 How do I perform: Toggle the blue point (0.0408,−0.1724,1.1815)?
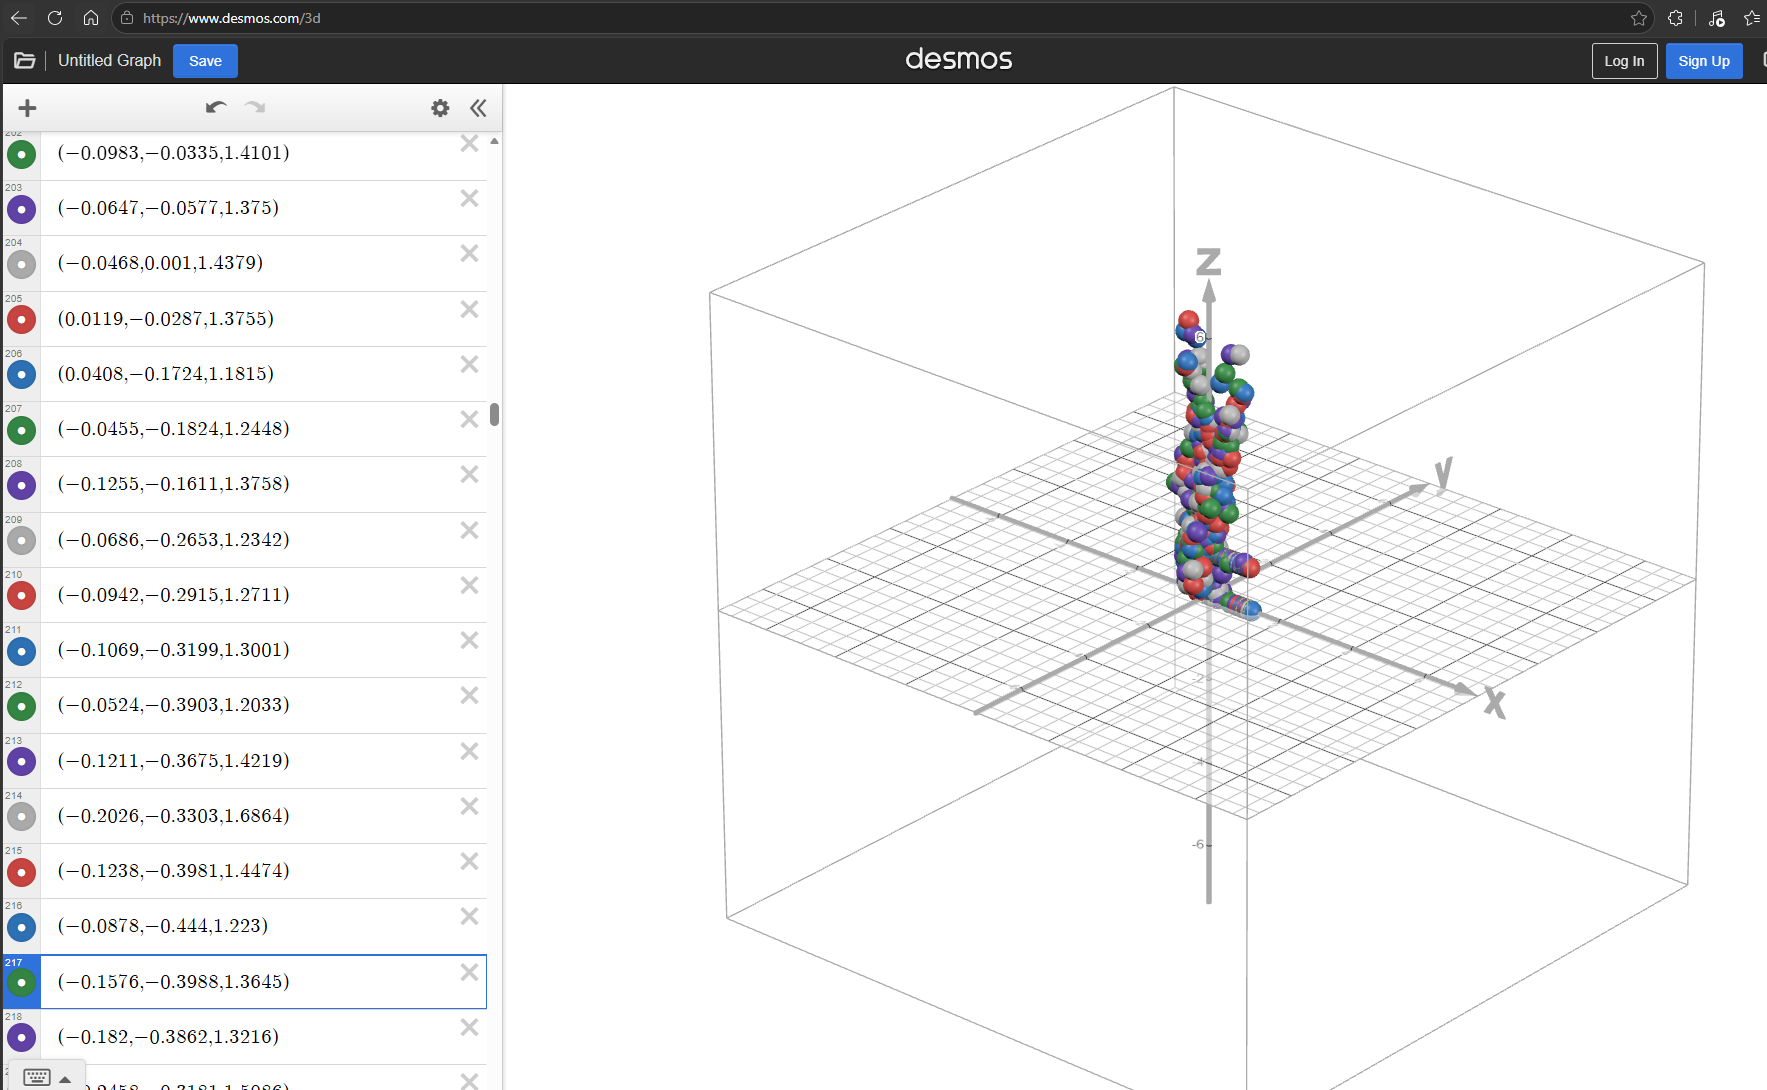pos(21,375)
